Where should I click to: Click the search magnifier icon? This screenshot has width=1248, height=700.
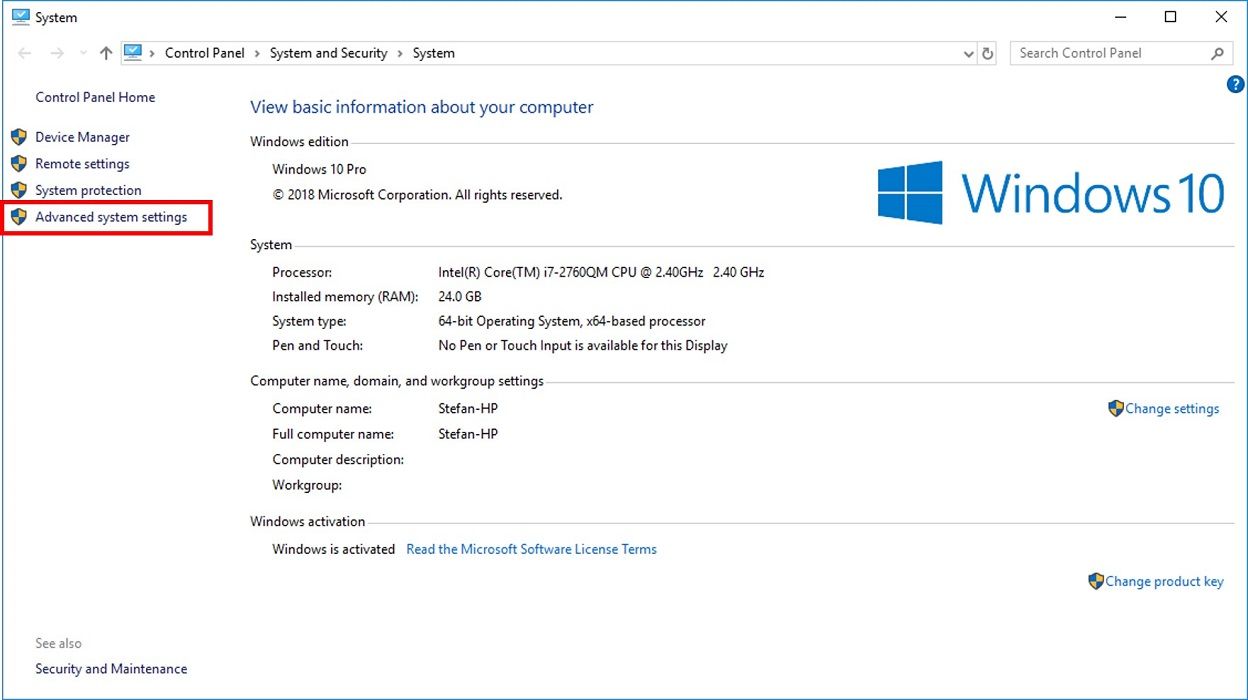click(1217, 54)
